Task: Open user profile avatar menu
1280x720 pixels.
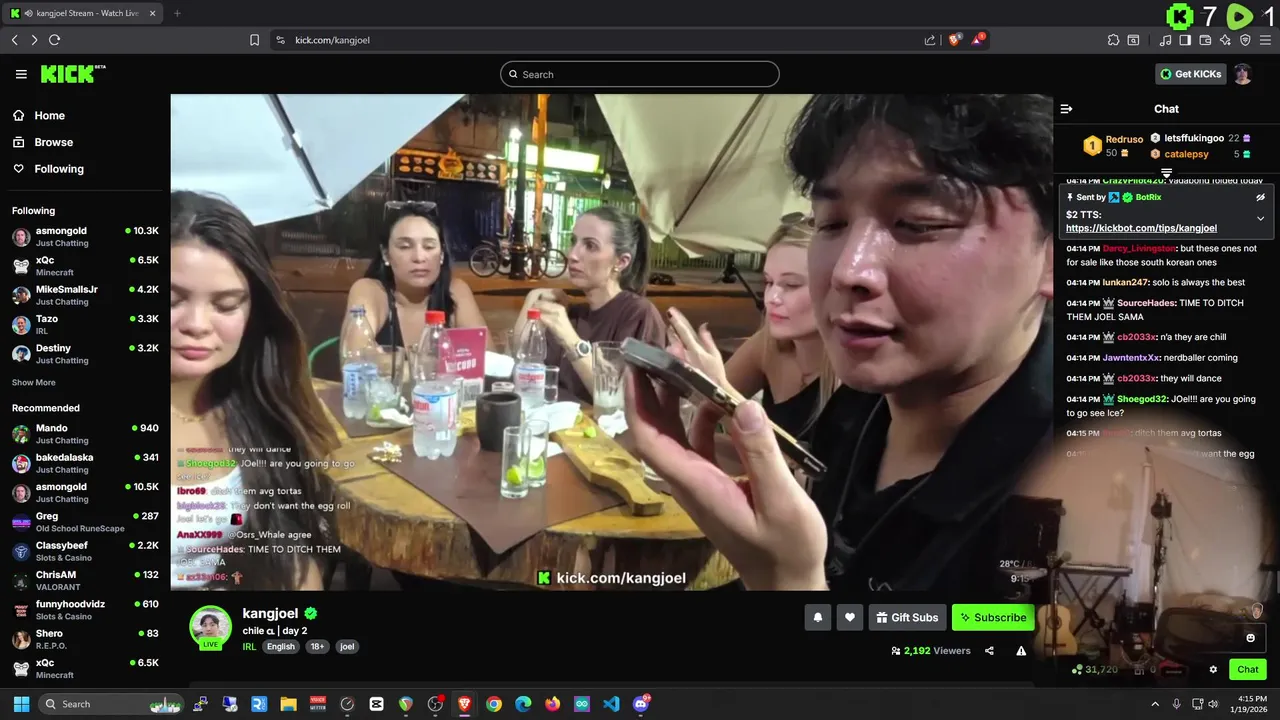Action: 1243,74
